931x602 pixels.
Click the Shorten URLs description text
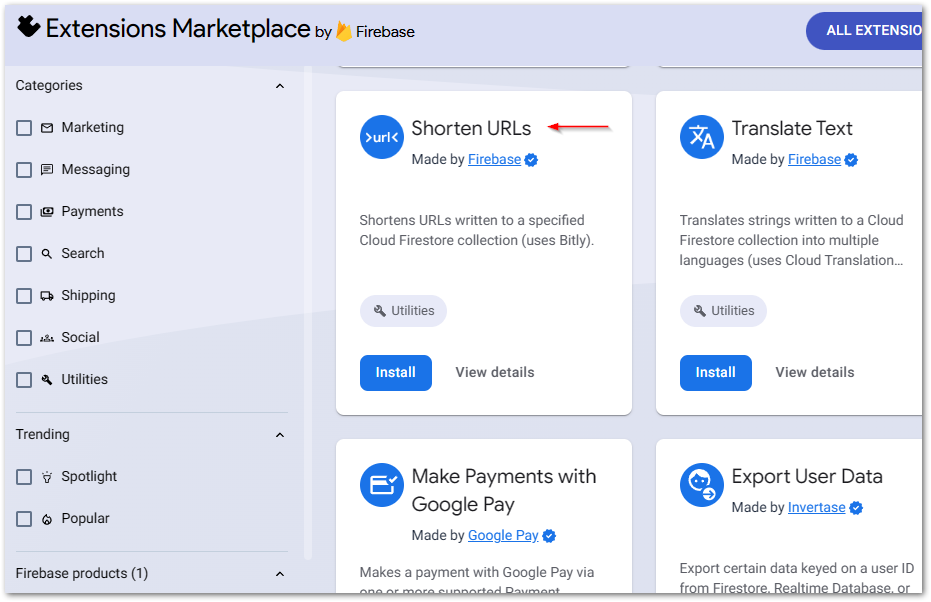click(x=476, y=230)
